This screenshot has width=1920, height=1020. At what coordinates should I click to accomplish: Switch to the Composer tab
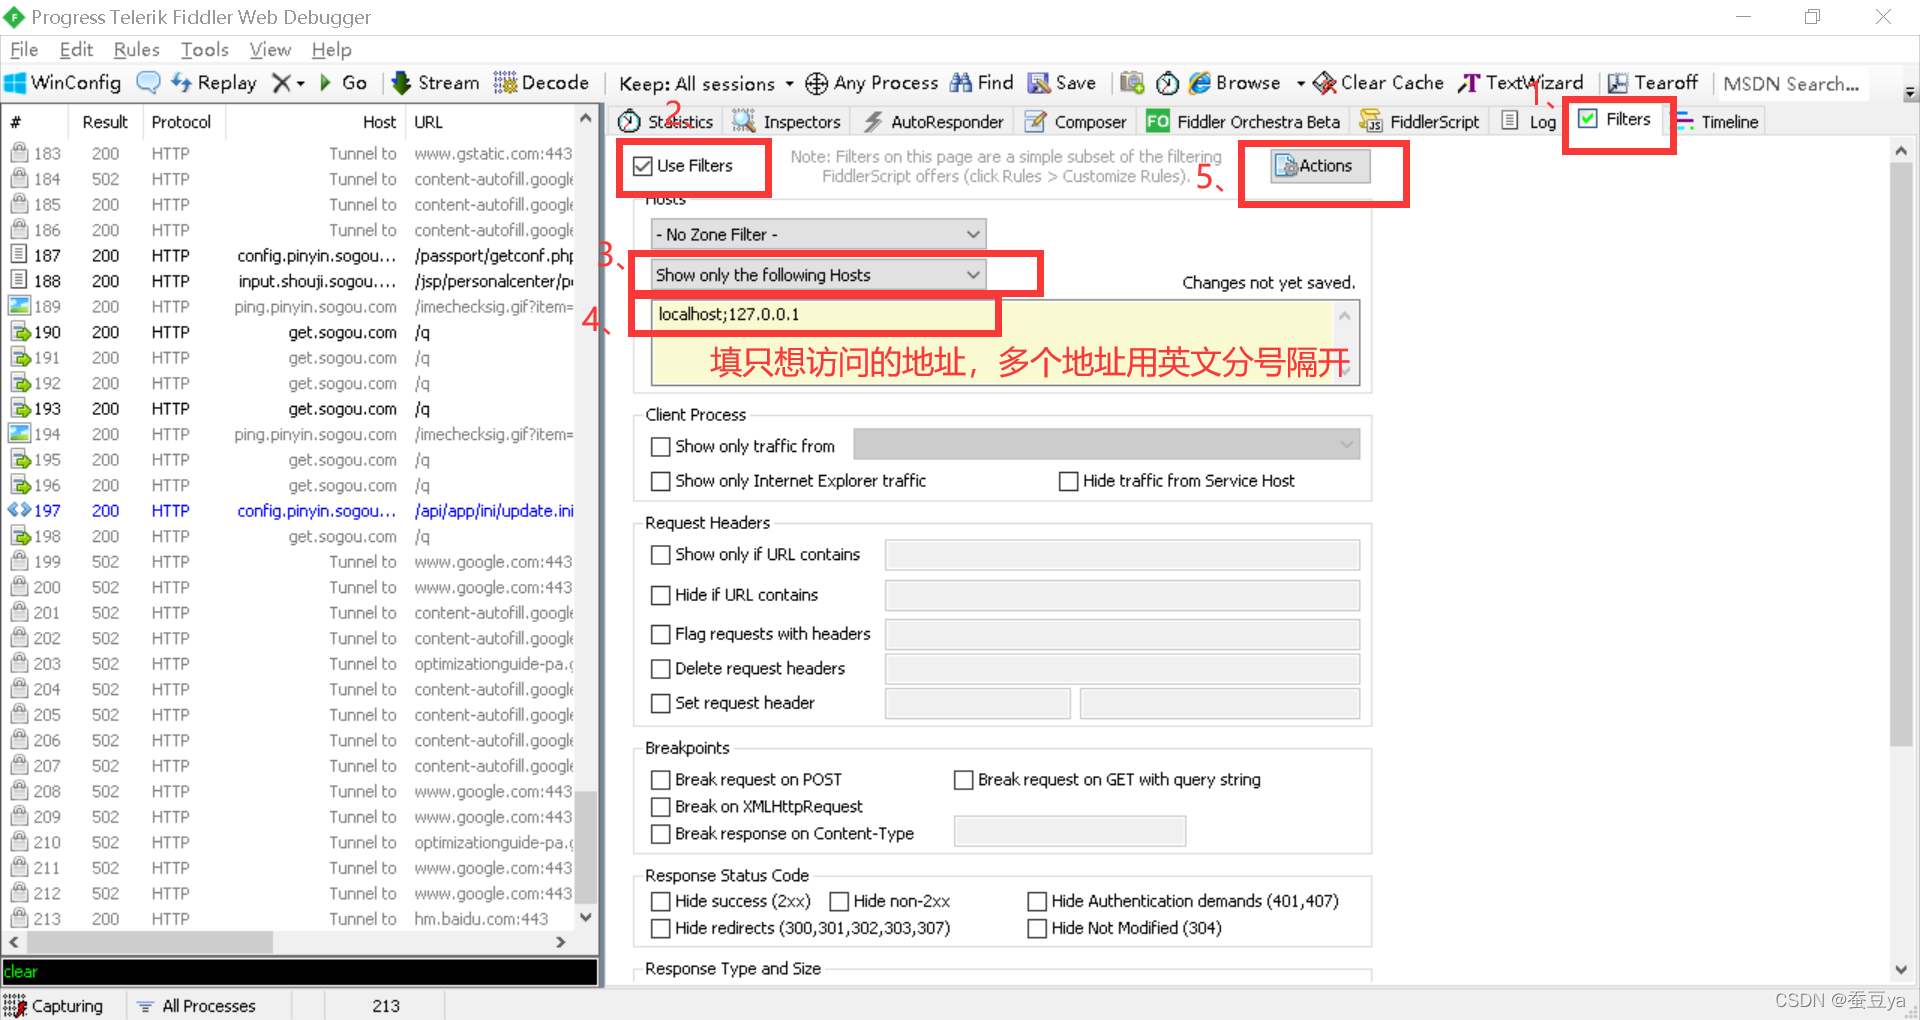click(x=1076, y=122)
